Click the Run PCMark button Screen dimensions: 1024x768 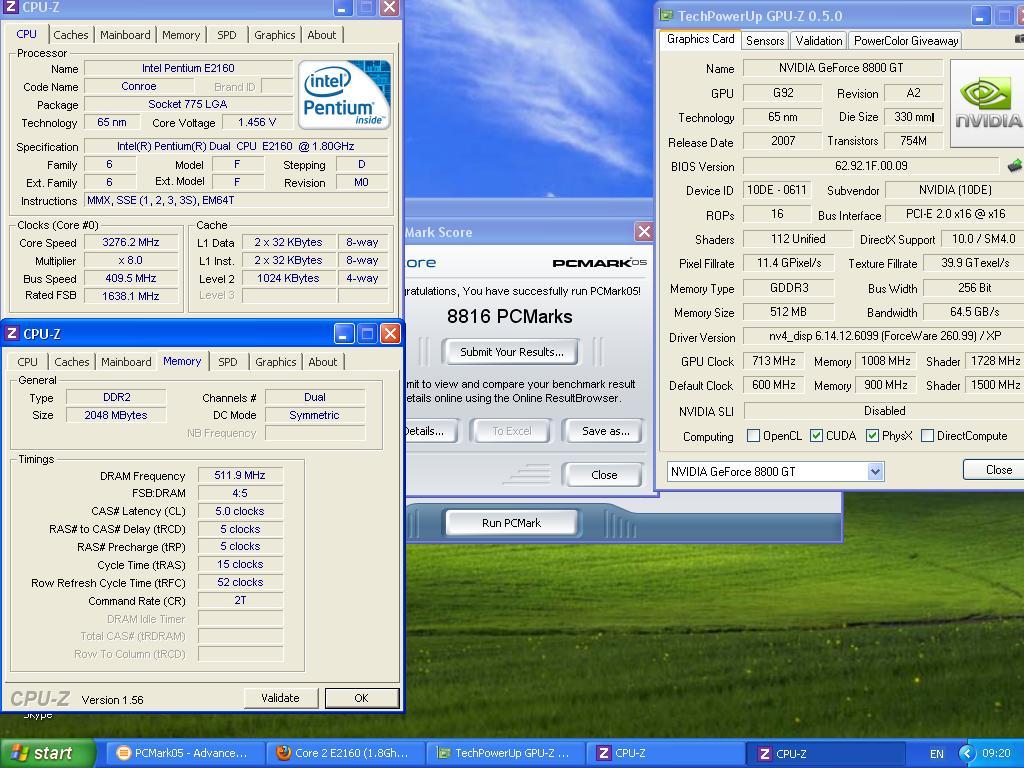tap(511, 522)
